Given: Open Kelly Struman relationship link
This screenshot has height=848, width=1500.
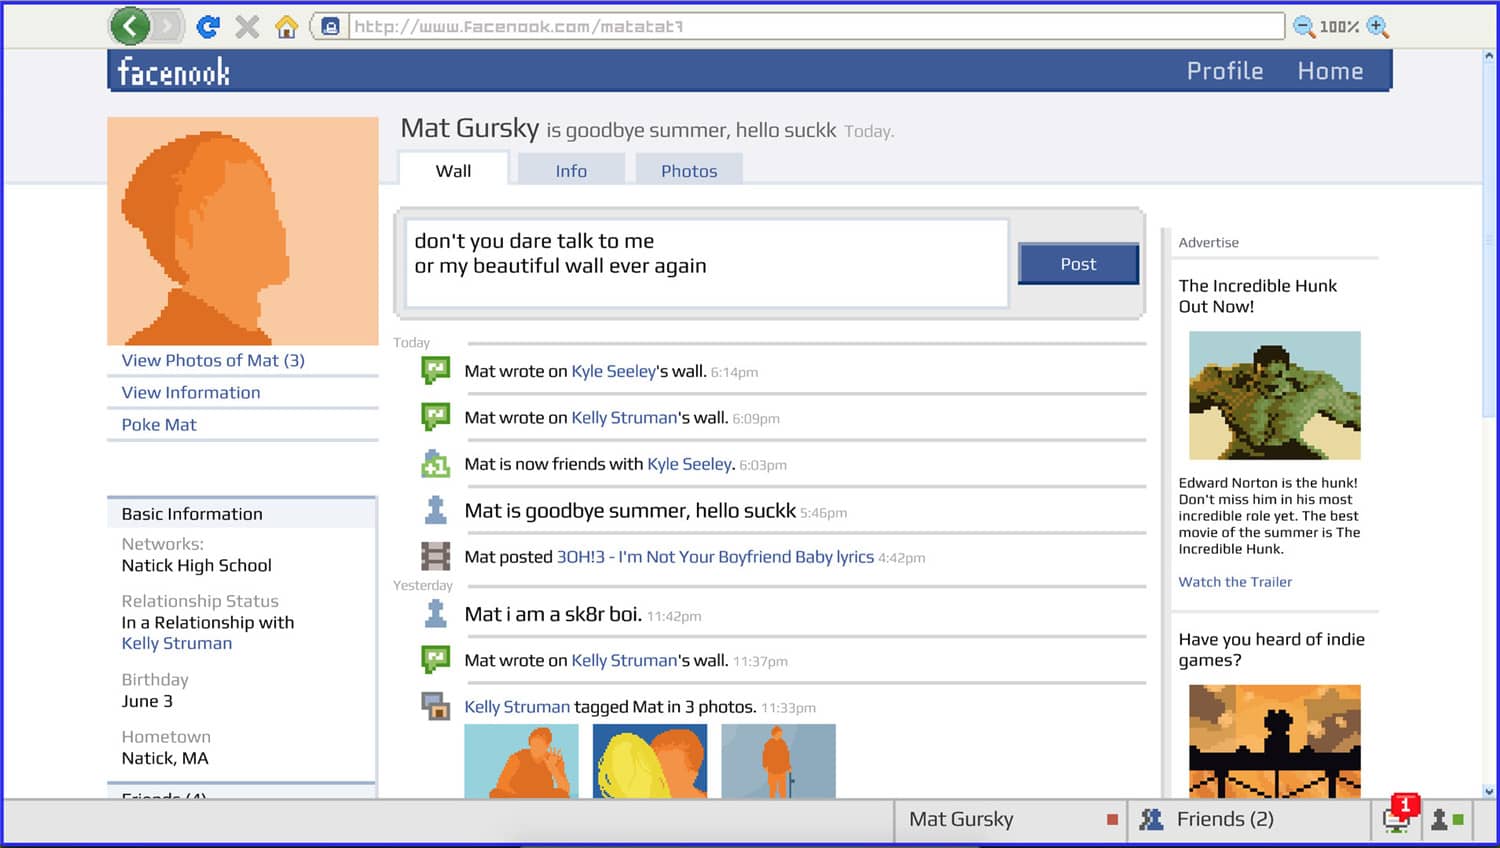Looking at the screenshot, I should tap(177, 643).
